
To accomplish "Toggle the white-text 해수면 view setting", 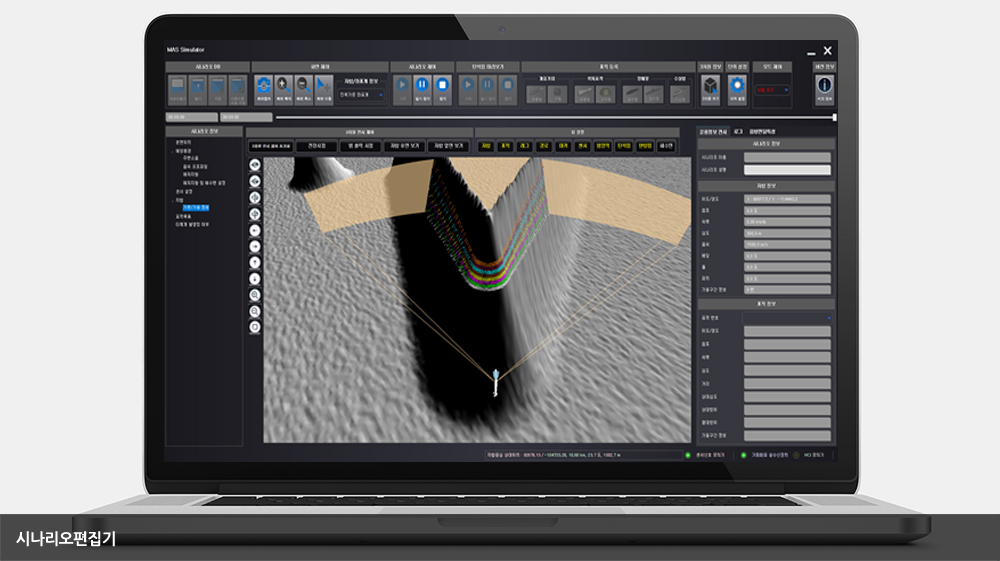I will tap(666, 146).
